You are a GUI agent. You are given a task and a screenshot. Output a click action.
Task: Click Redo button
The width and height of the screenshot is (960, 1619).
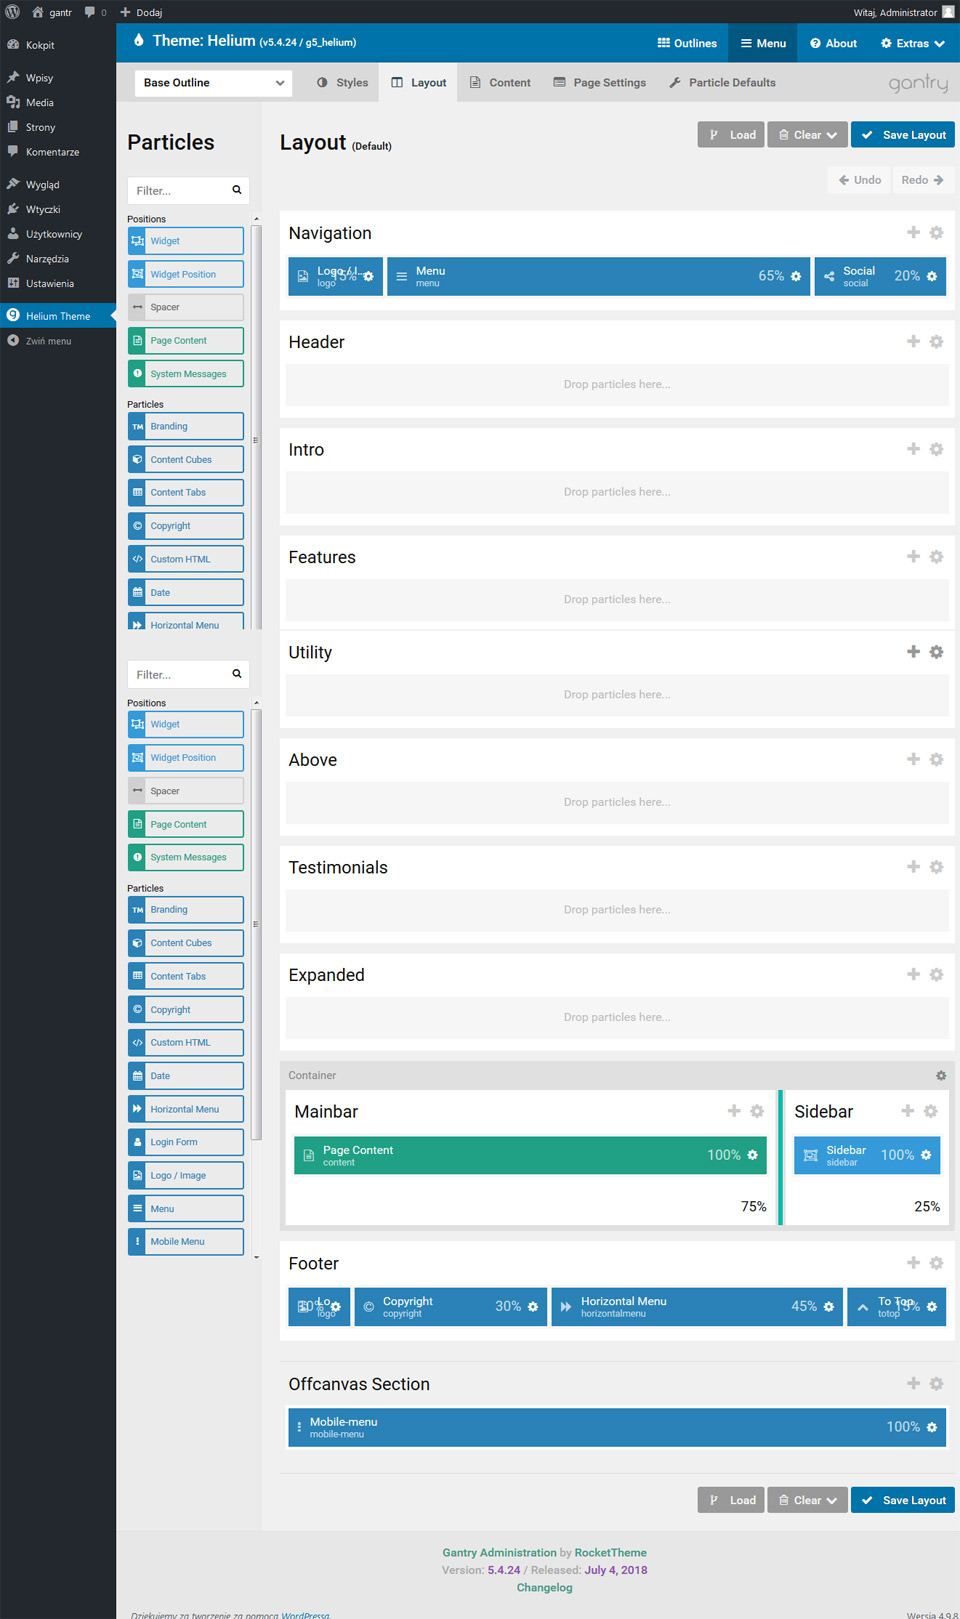922,180
